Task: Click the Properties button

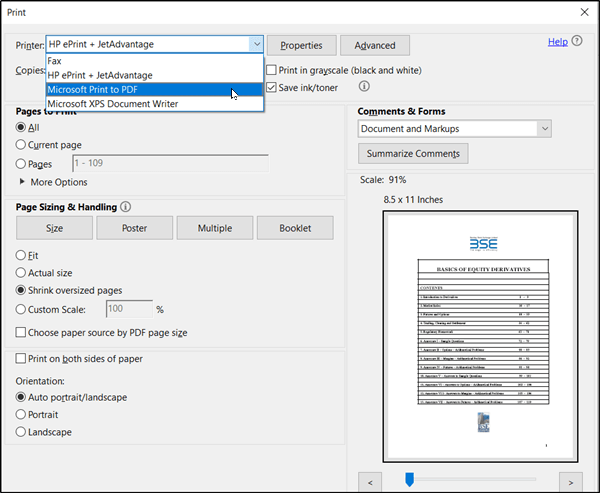Action: [302, 46]
